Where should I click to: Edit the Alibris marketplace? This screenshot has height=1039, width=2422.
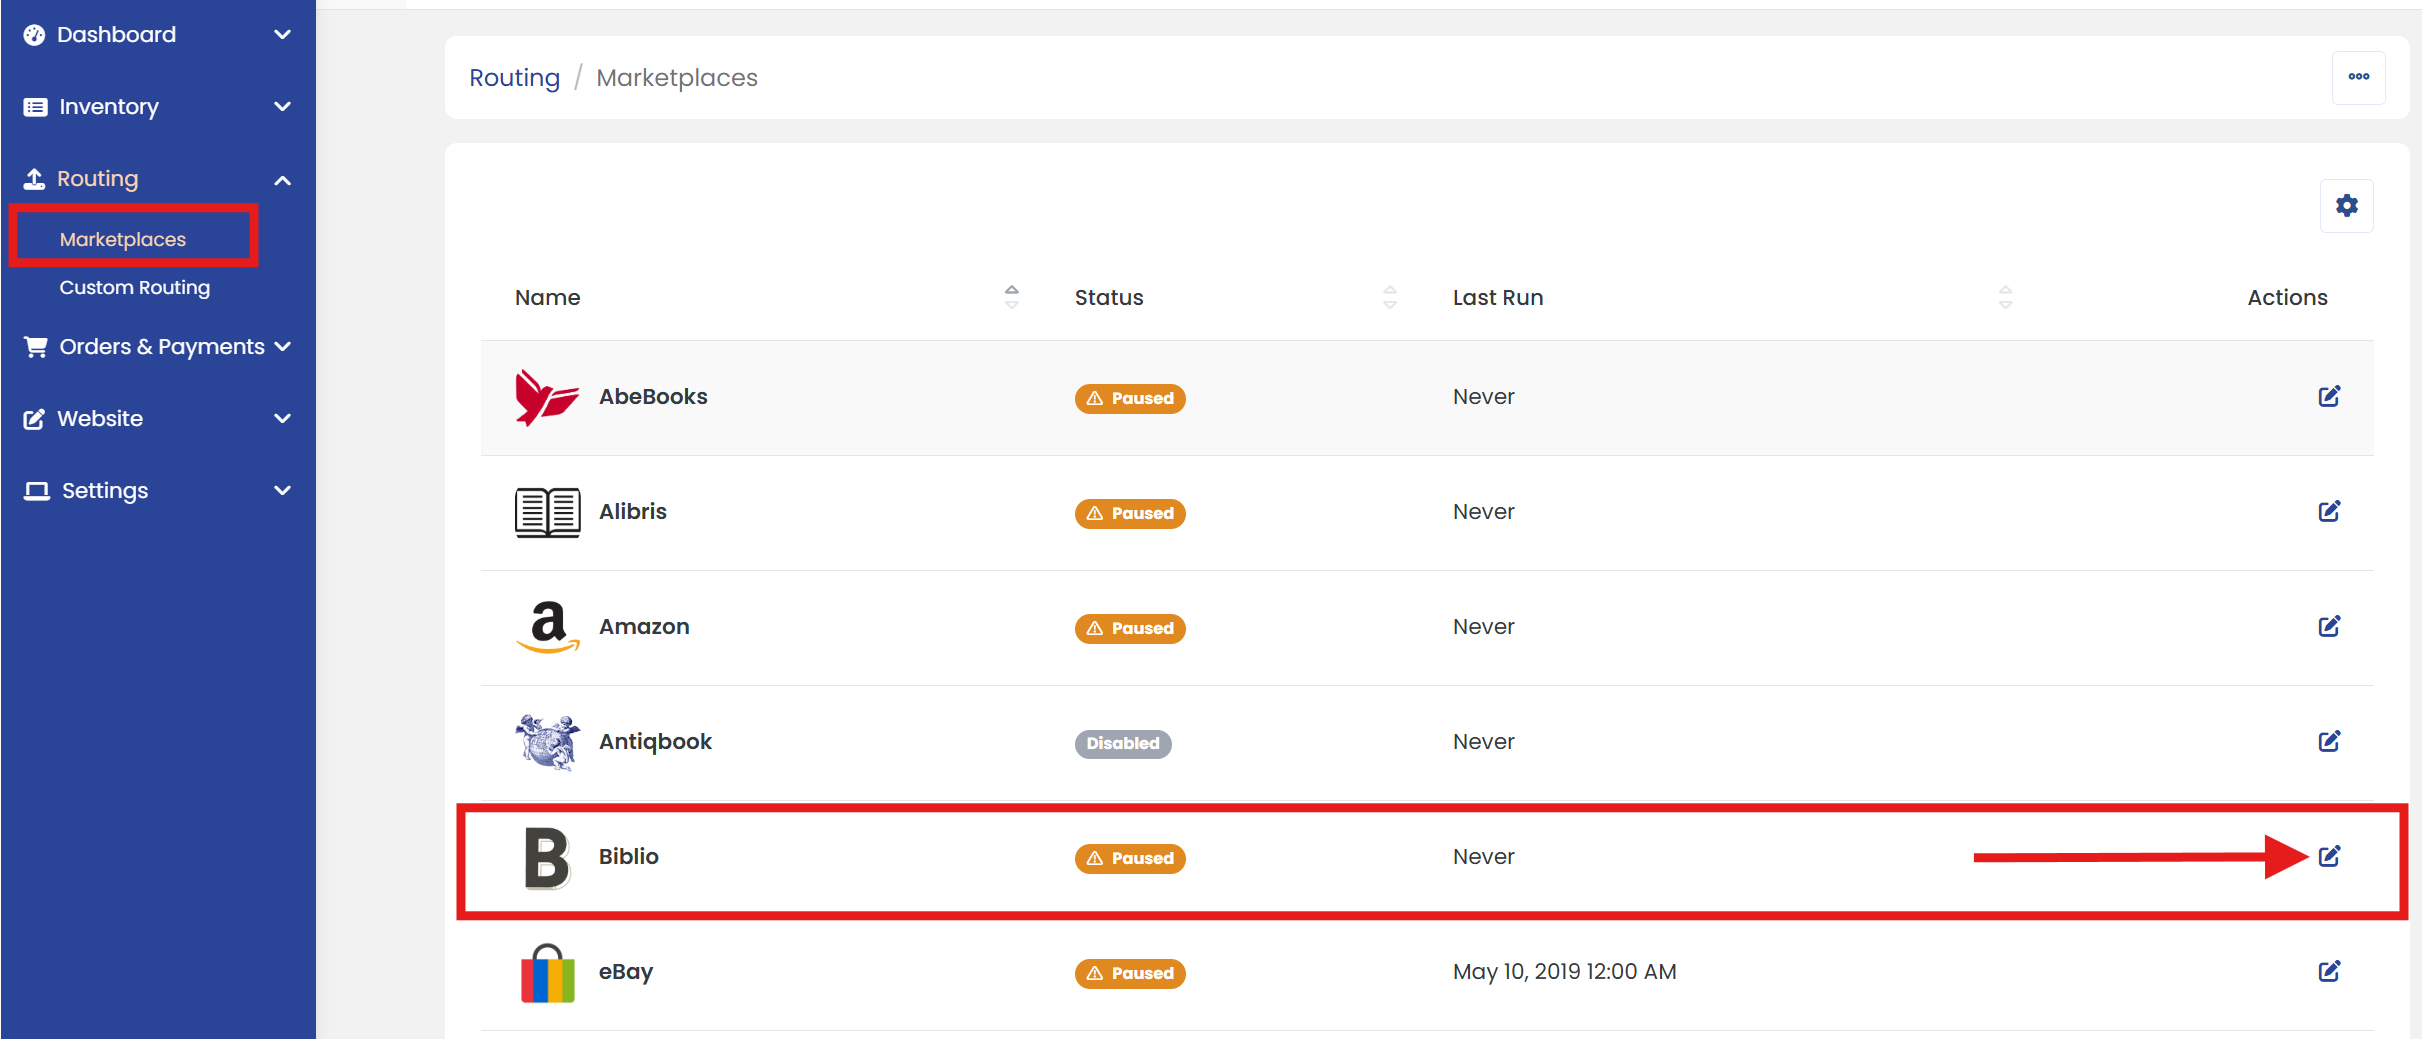[x=2330, y=511]
